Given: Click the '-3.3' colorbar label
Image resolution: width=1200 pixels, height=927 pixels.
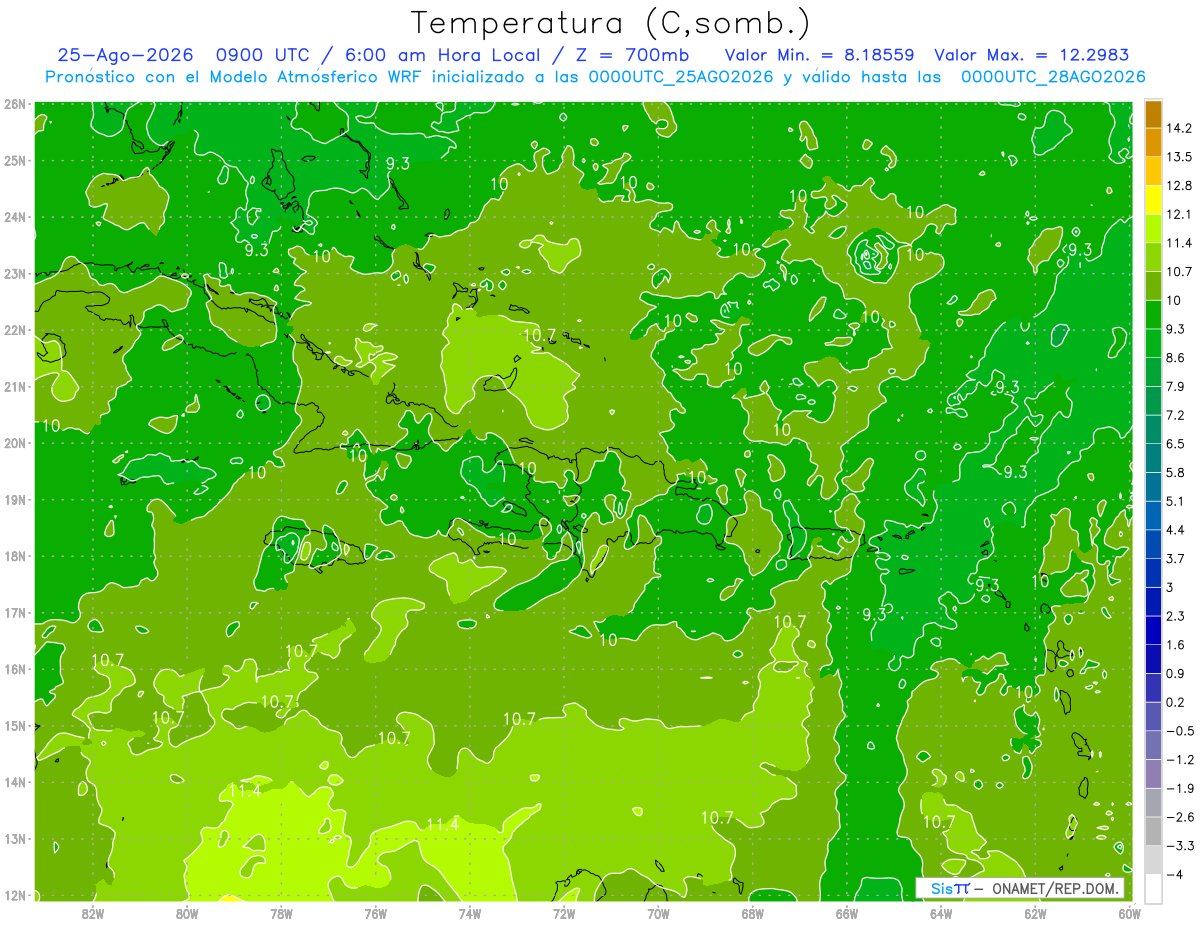Looking at the screenshot, I should (1181, 845).
